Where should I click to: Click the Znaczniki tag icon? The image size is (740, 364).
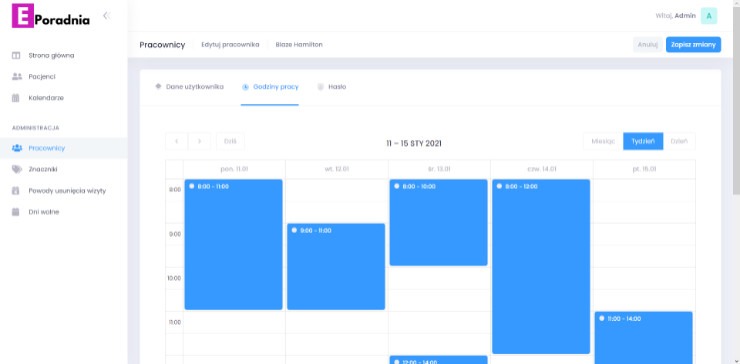click(17, 169)
